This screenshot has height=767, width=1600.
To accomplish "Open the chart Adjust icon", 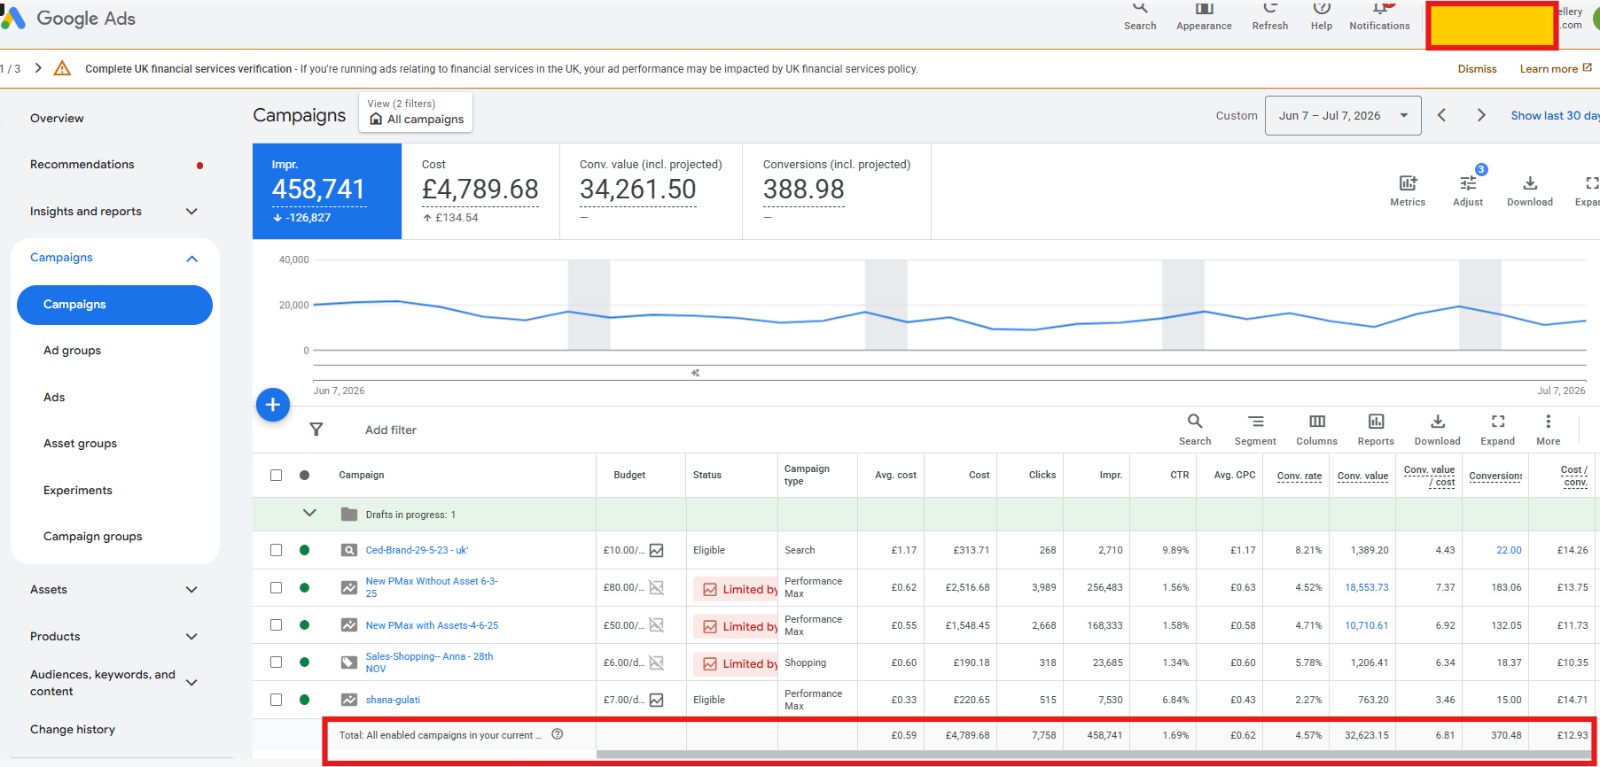I will [x=1468, y=190].
